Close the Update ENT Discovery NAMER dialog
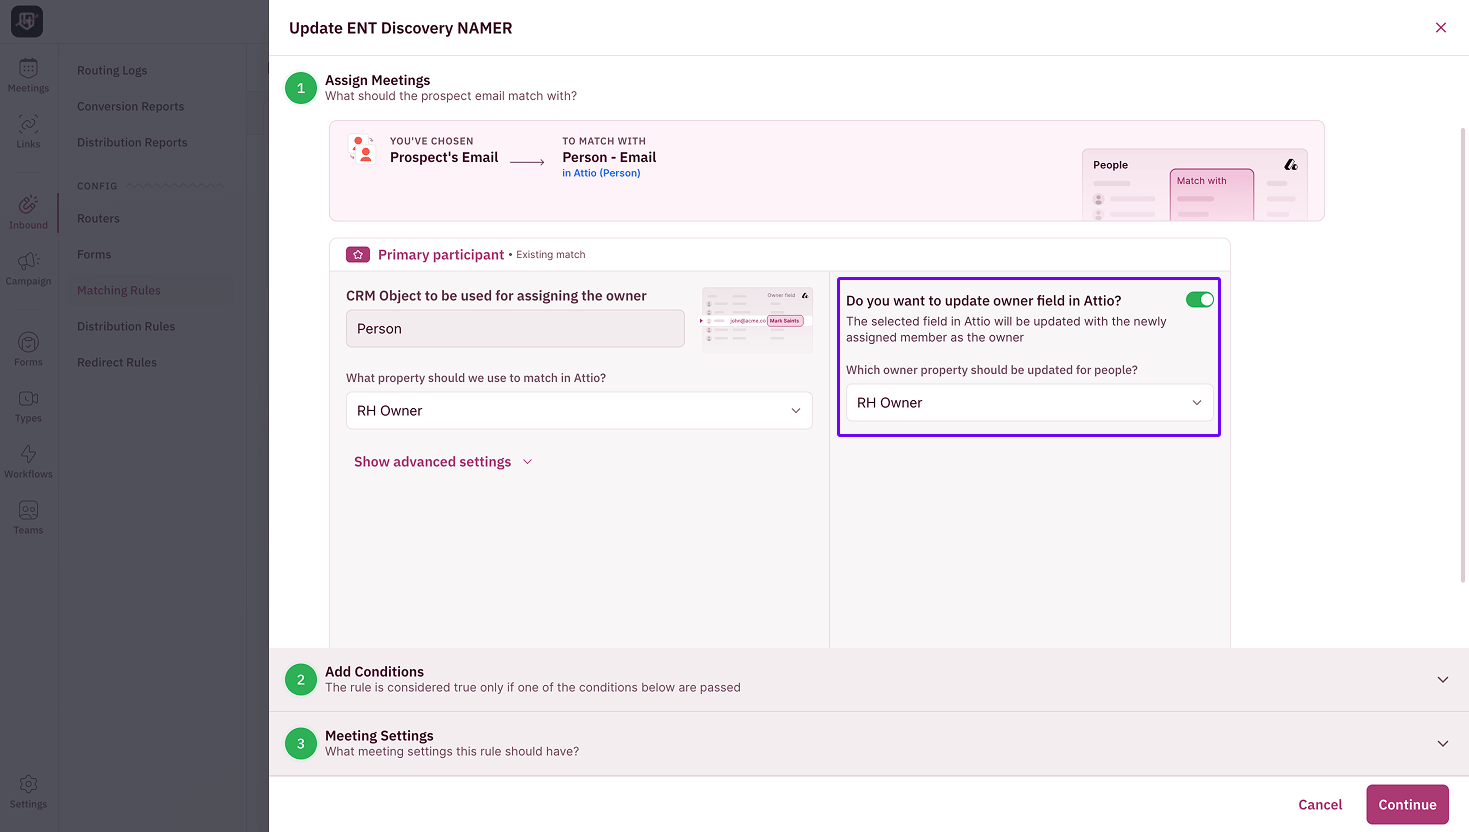The image size is (1469, 832). (x=1441, y=27)
